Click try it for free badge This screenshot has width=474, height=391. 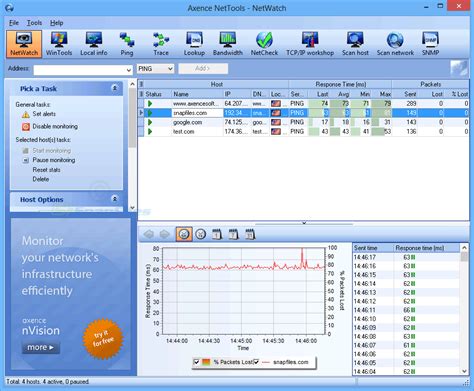103,339
